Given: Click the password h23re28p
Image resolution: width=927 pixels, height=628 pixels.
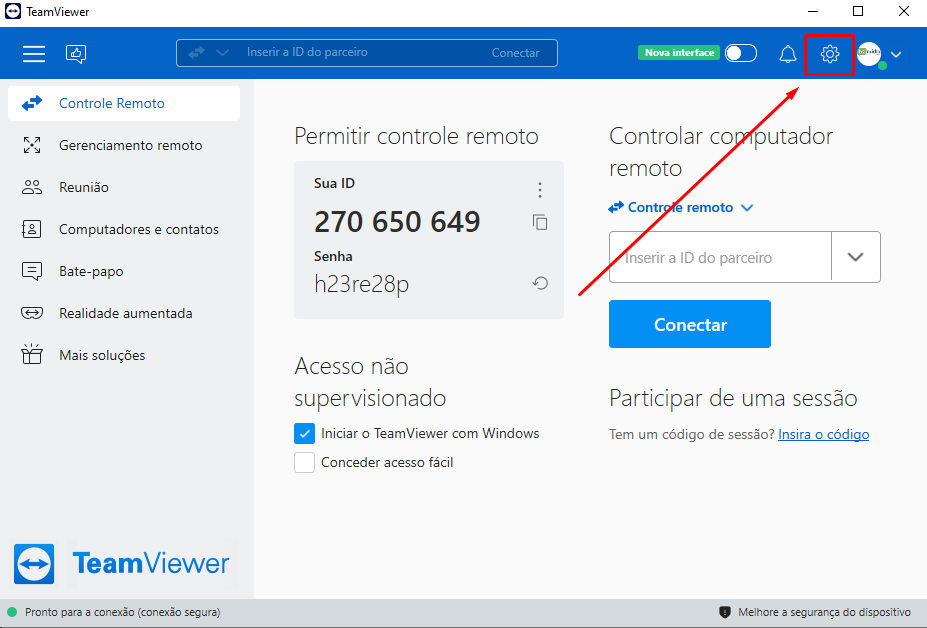Looking at the screenshot, I should pos(361,284).
